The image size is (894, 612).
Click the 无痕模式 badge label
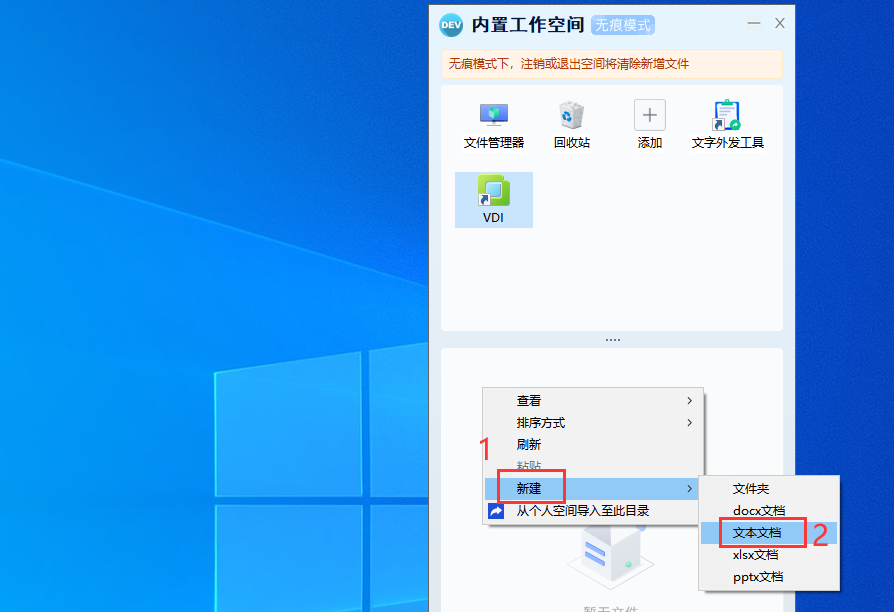[623, 25]
